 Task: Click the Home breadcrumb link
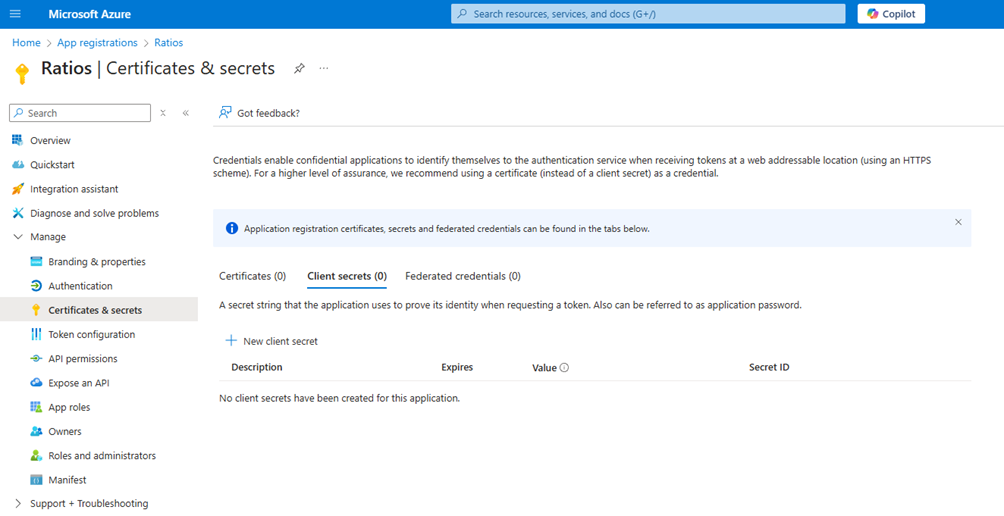coord(26,43)
